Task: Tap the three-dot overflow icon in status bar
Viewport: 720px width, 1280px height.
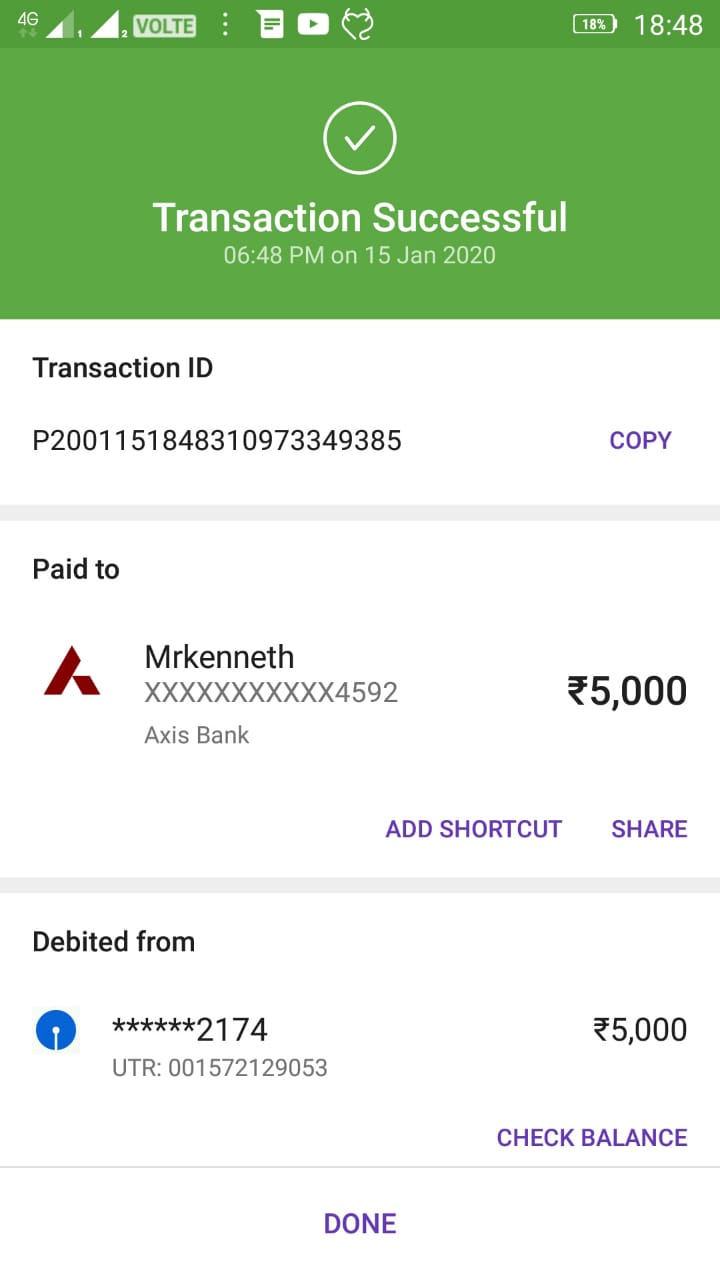Action: (226, 23)
